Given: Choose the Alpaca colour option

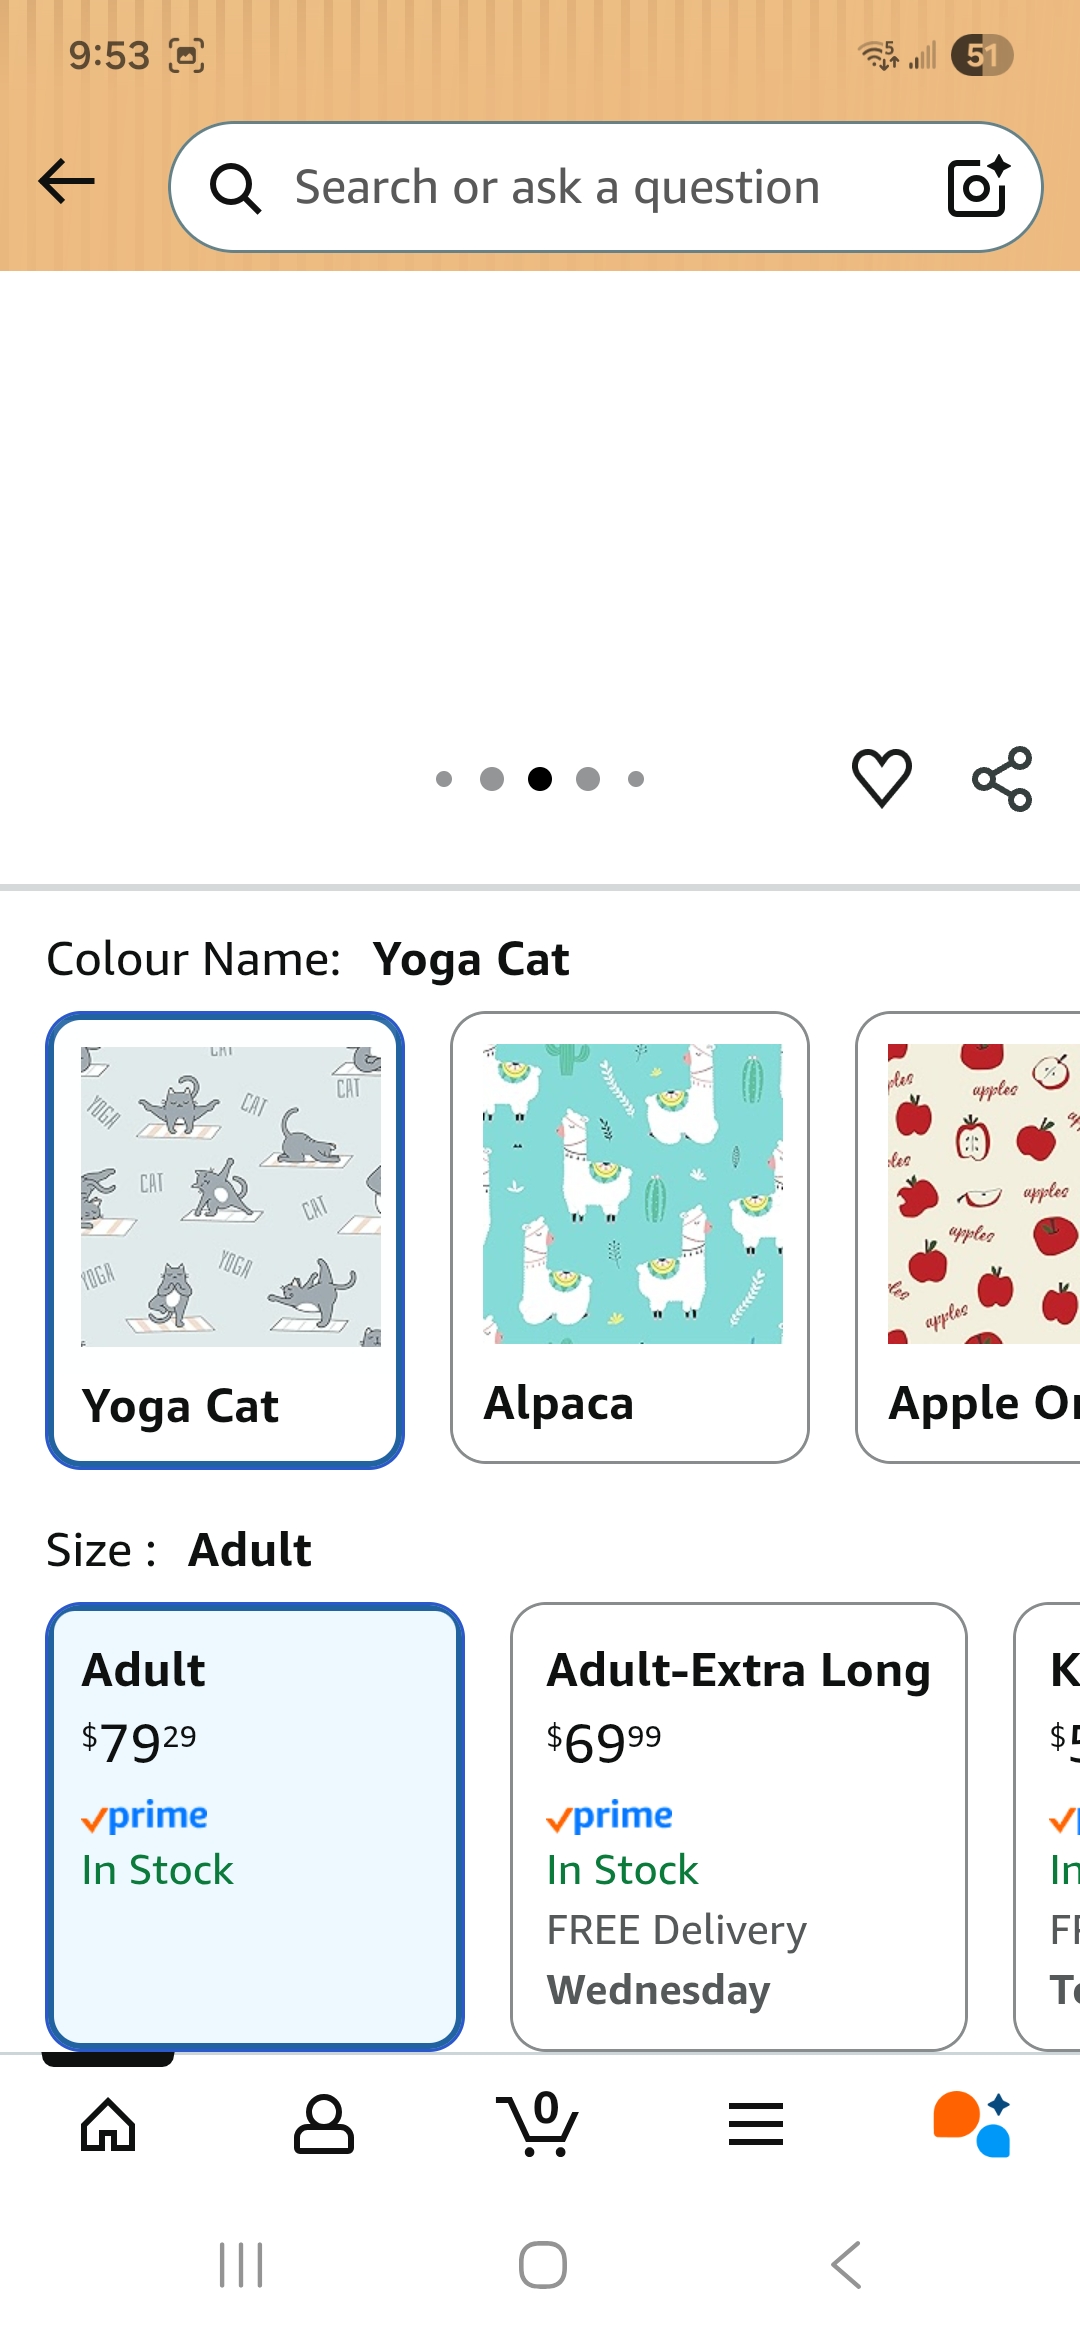Looking at the screenshot, I should pyautogui.click(x=630, y=1238).
